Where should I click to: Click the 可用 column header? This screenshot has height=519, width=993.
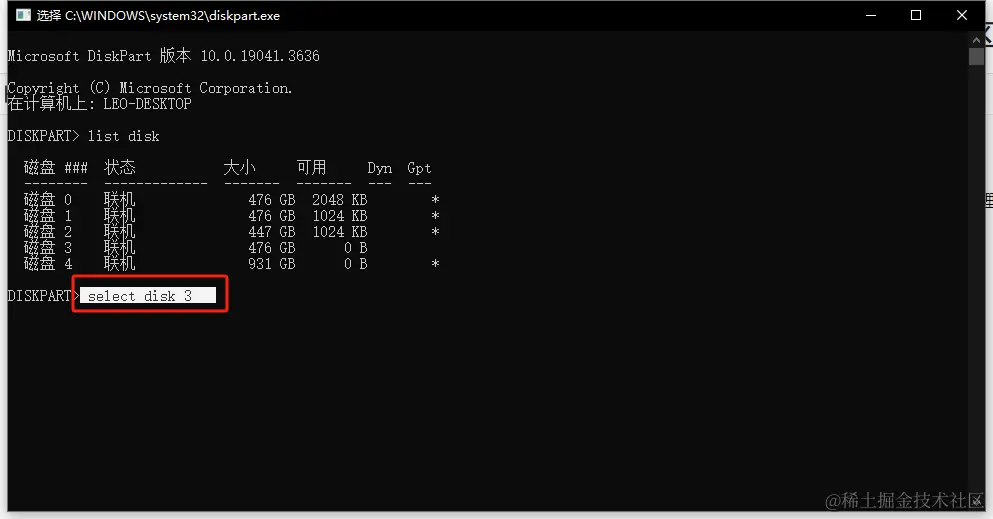(312, 168)
